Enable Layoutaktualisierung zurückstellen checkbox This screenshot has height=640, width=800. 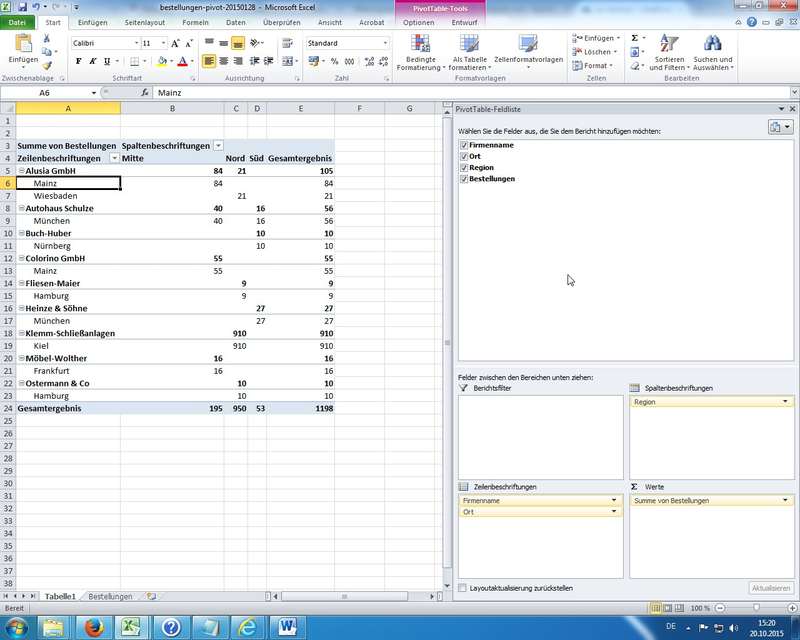(462, 588)
